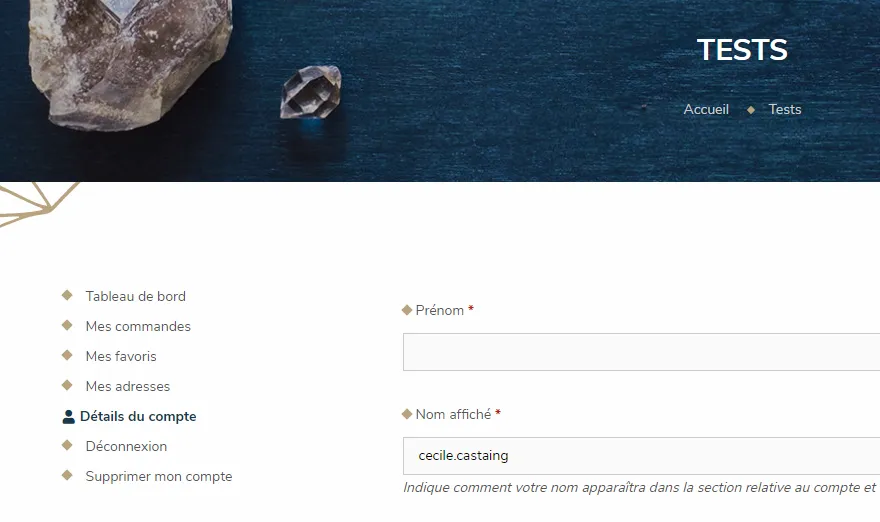The image size is (880, 522).
Task: Click the diamond icon before Nom affiché label
Action: coord(407,414)
